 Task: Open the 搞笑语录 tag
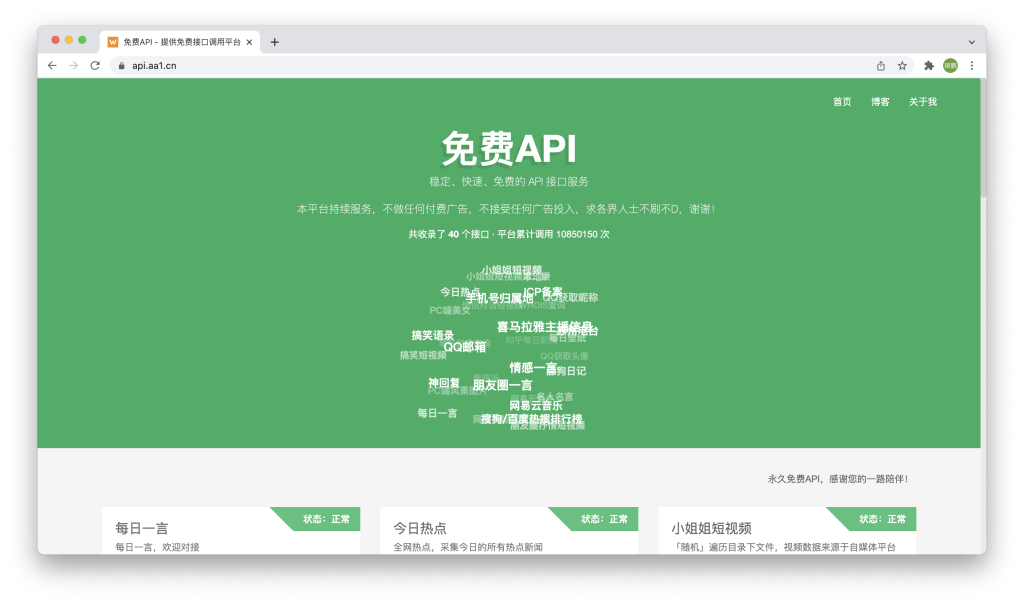click(x=432, y=335)
